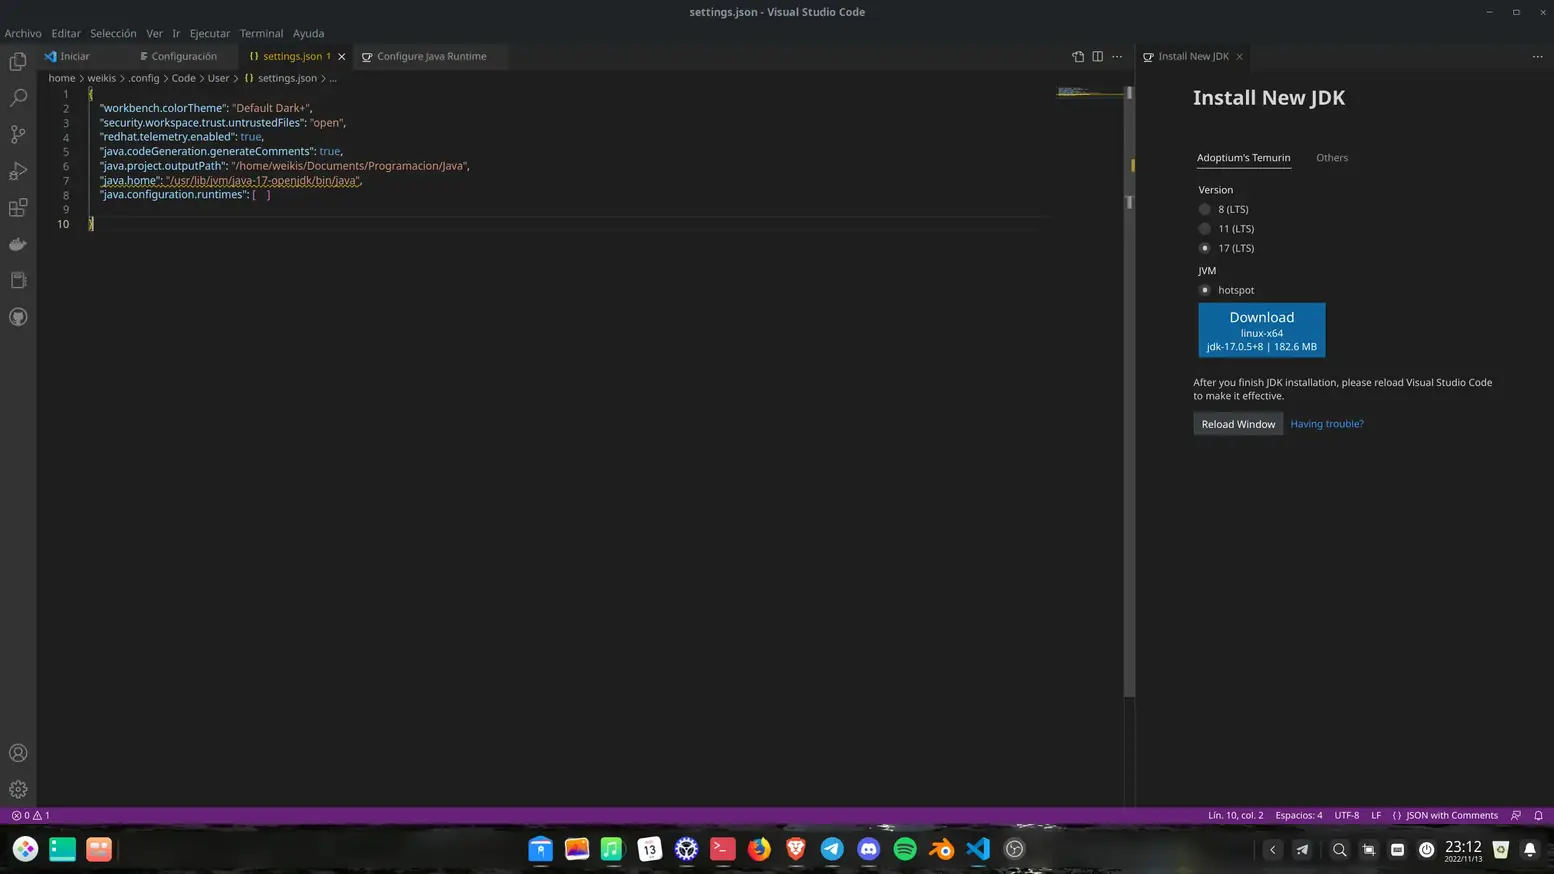The width and height of the screenshot is (1554, 874).
Task: Launch Firefox from the dock
Action: point(759,849)
